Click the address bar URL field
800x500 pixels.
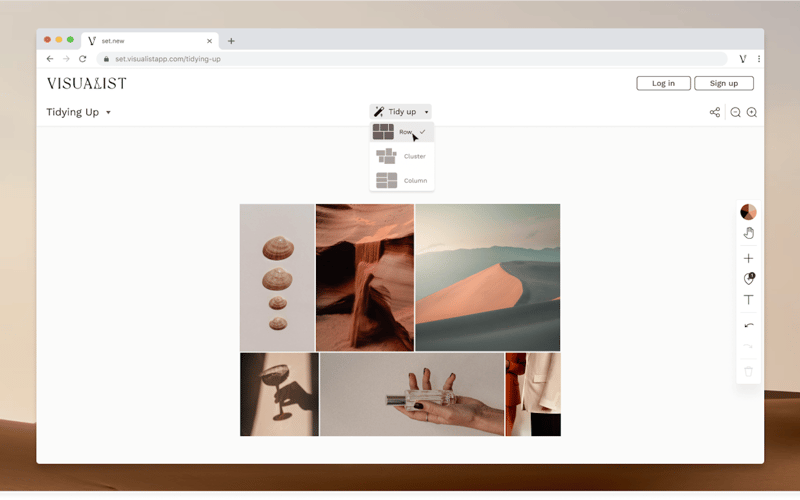pyautogui.click(x=412, y=59)
